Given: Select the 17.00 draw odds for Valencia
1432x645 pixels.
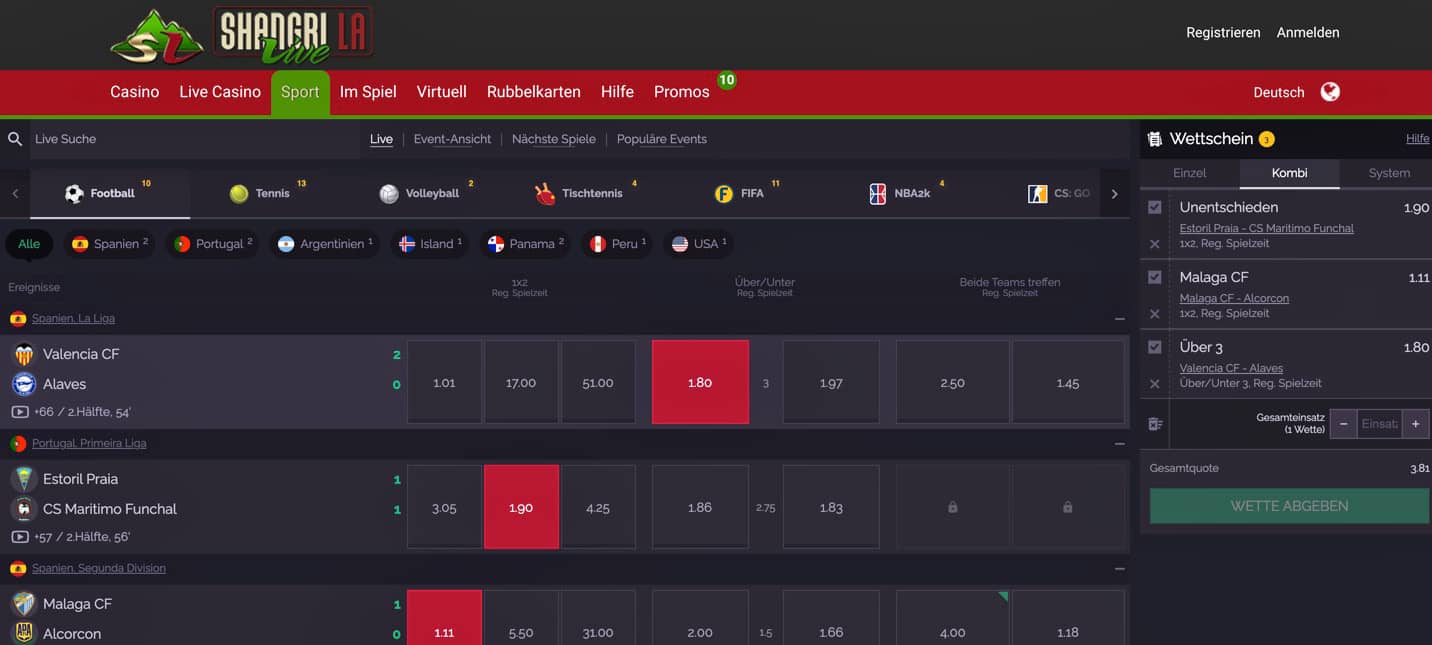Looking at the screenshot, I should point(521,382).
